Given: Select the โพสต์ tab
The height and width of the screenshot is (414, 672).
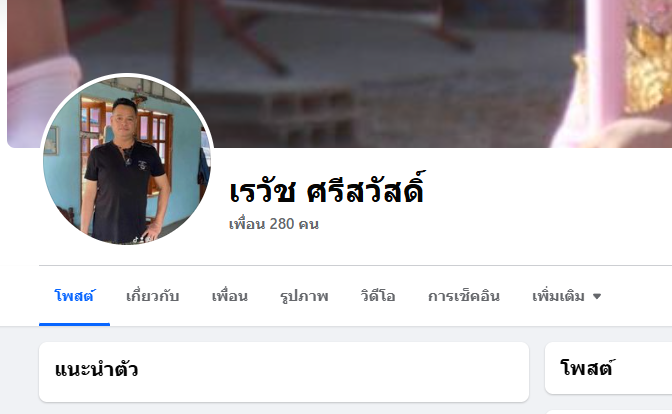Looking at the screenshot, I should (x=75, y=296).
